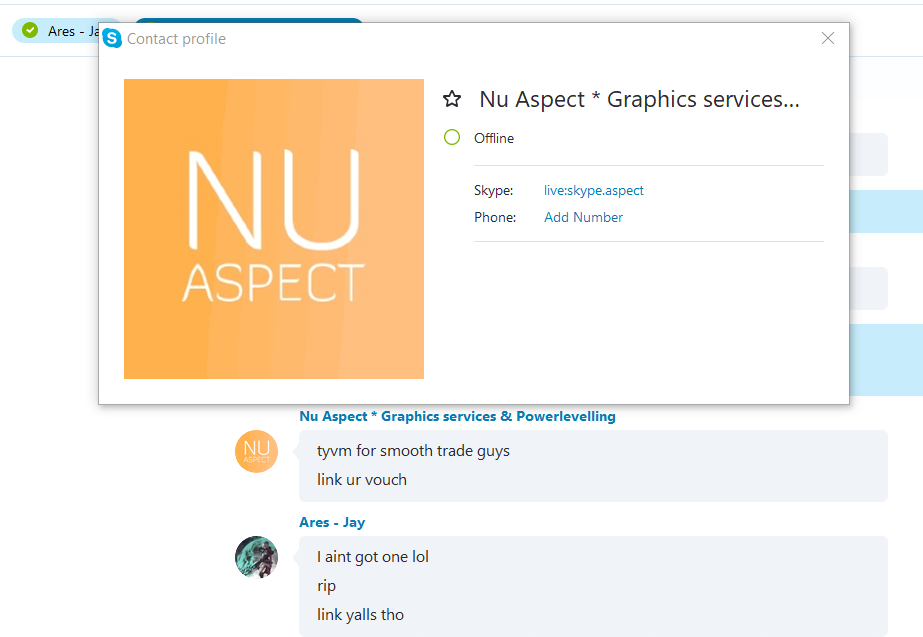
Task: Click the small Nu Aspect avatar in chat
Action: 256,451
